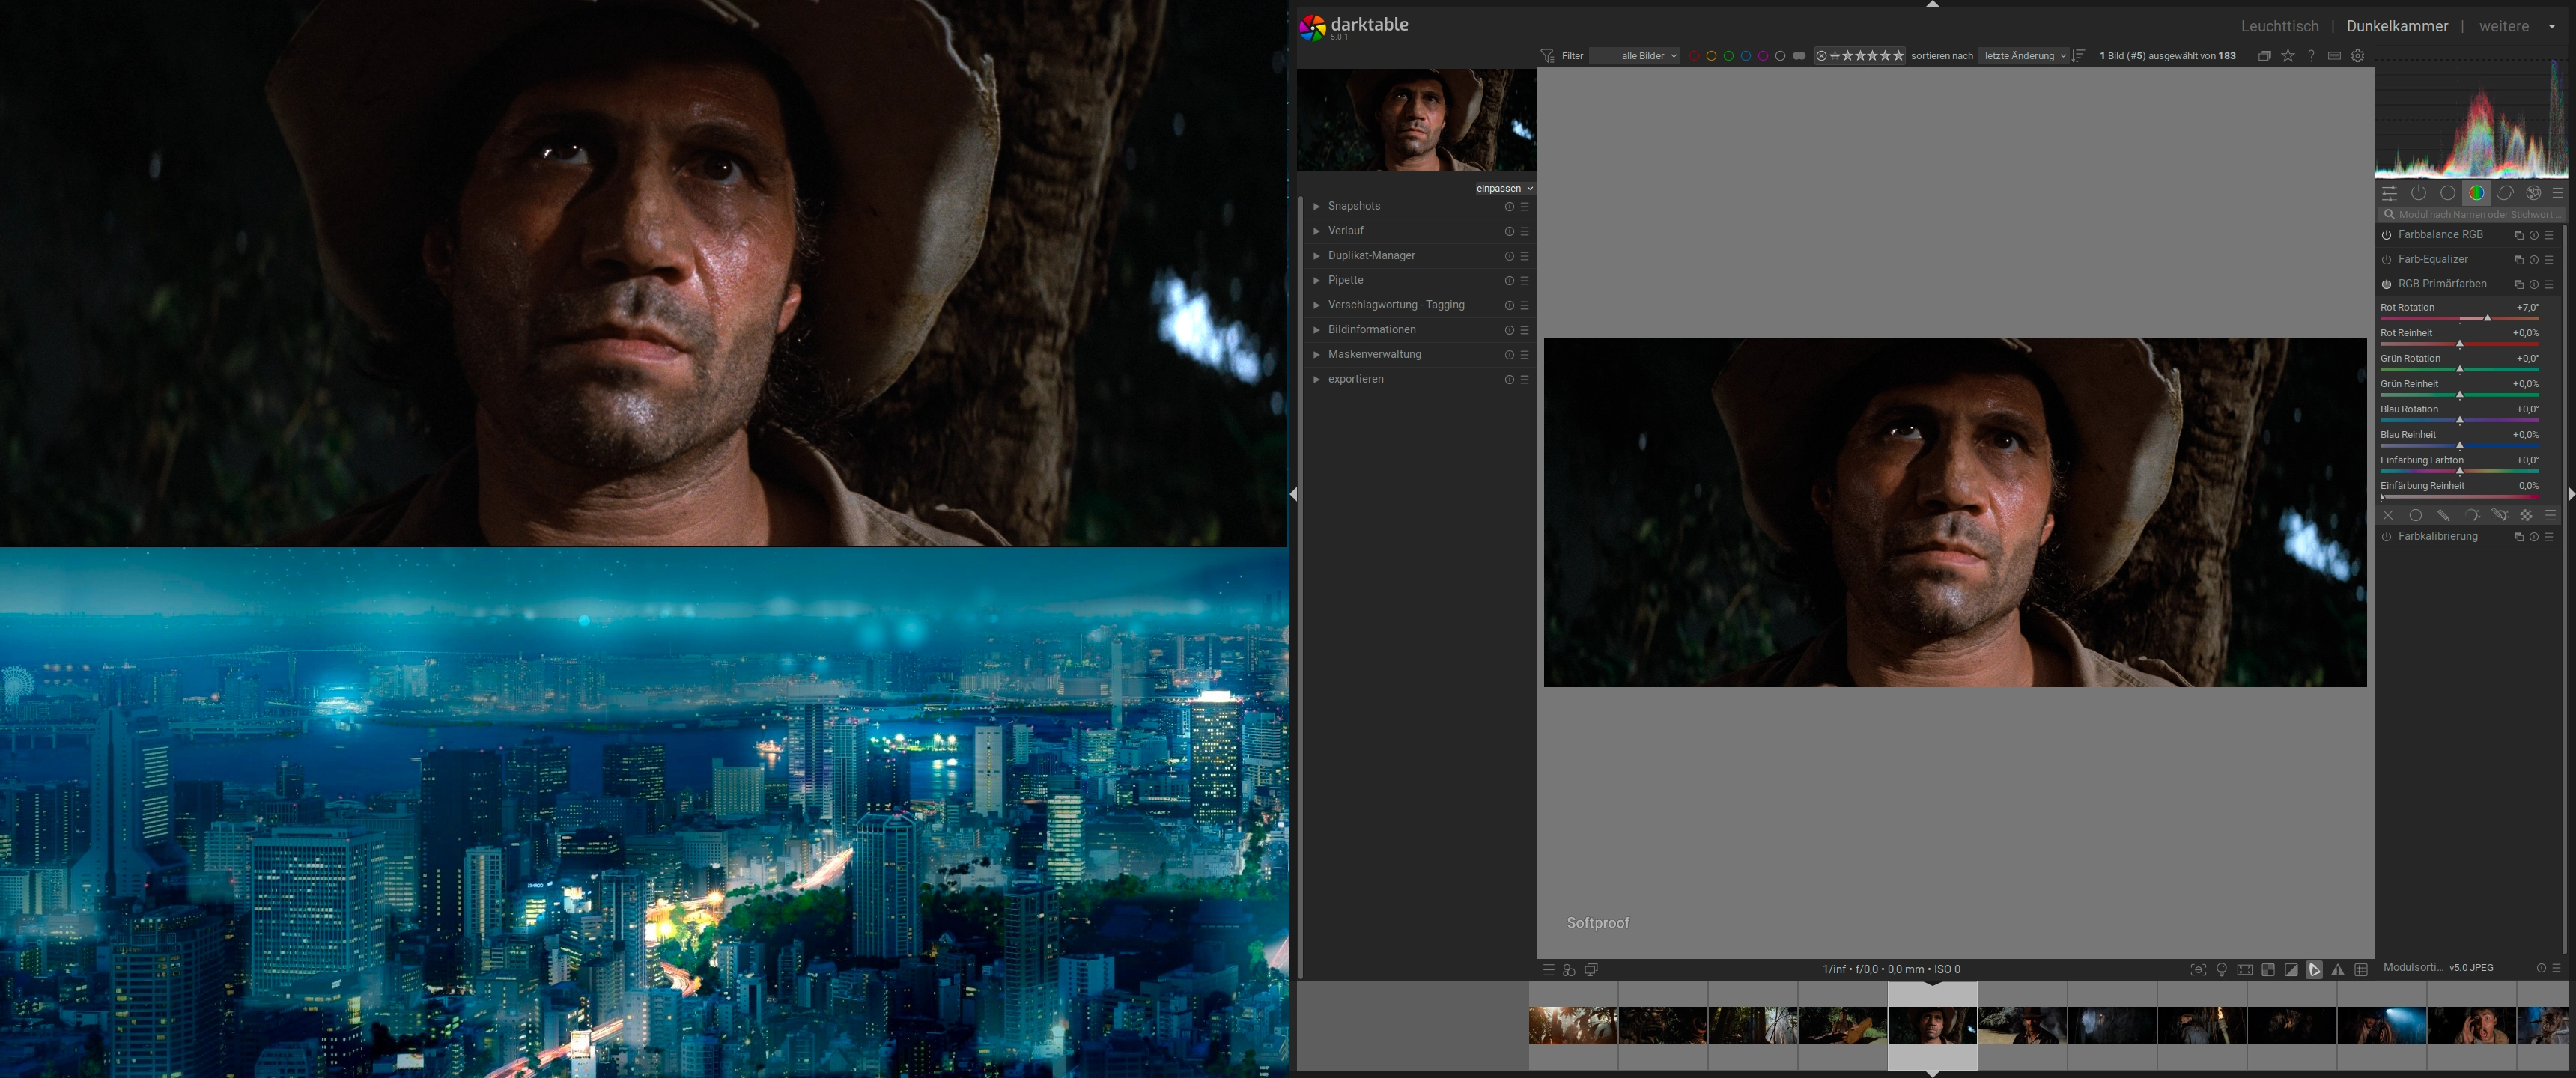Reset Farb-Equalizer module parameters
This screenshot has height=1078, width=2576.
pos(2534,260)
